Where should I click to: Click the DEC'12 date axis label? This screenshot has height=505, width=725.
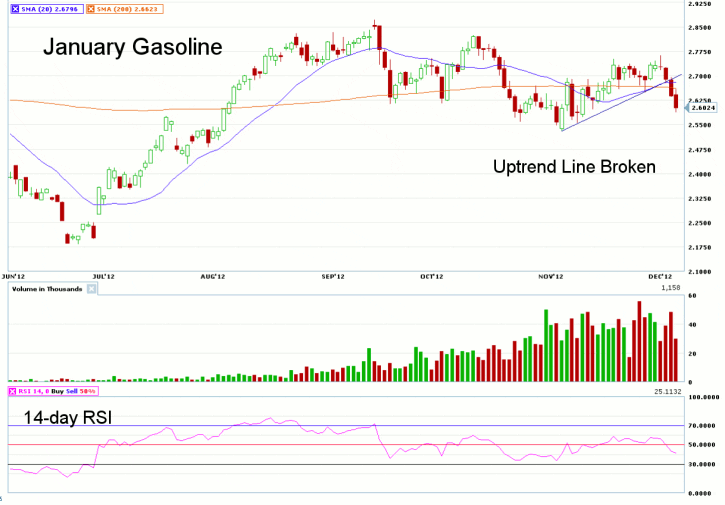661,275
